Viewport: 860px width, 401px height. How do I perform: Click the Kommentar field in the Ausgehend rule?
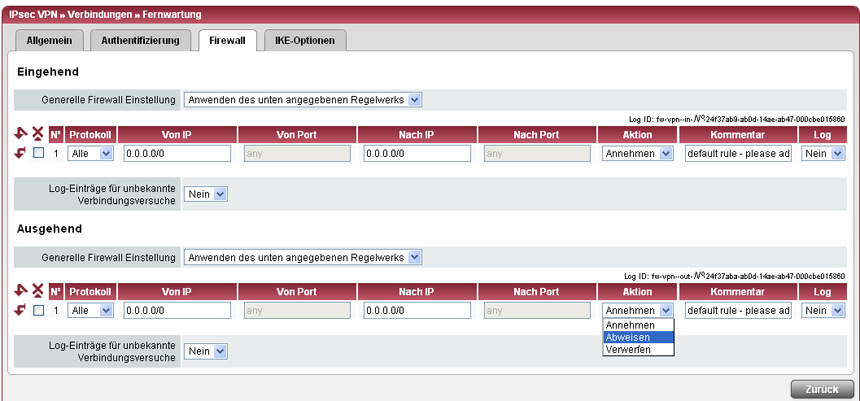tap(738, 310)
